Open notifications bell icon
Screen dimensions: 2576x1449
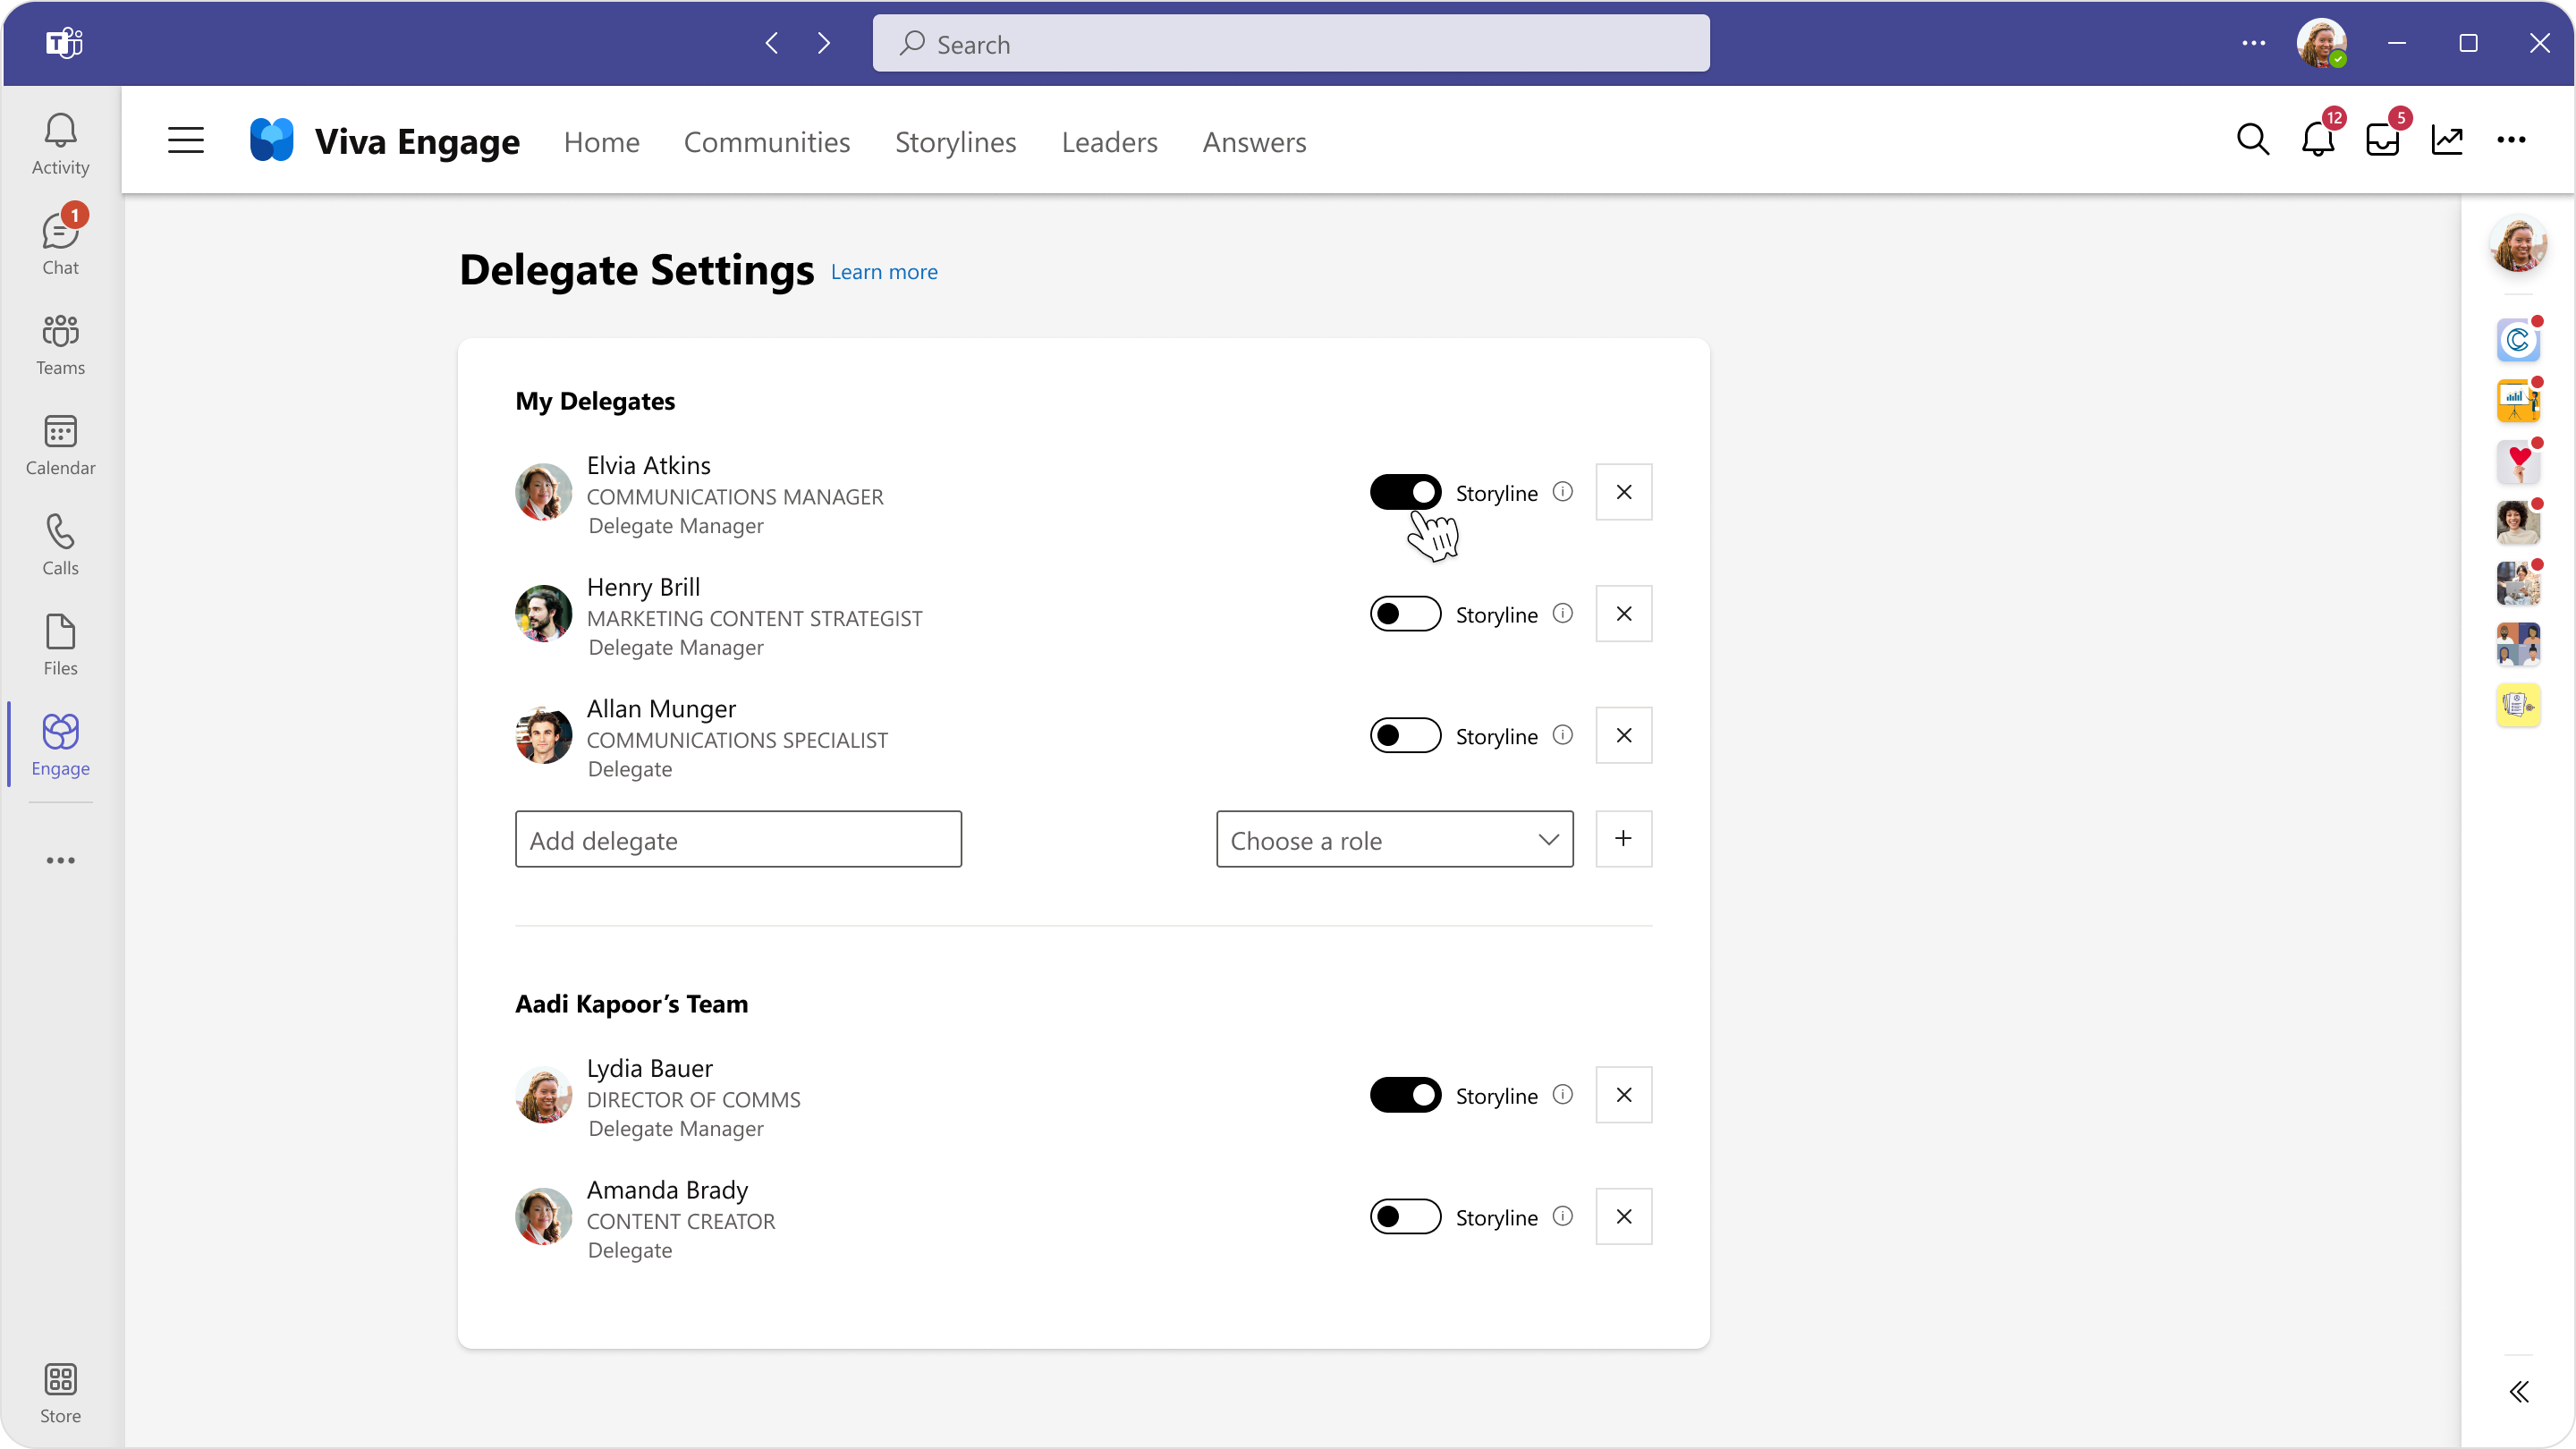coord(2318,140)
